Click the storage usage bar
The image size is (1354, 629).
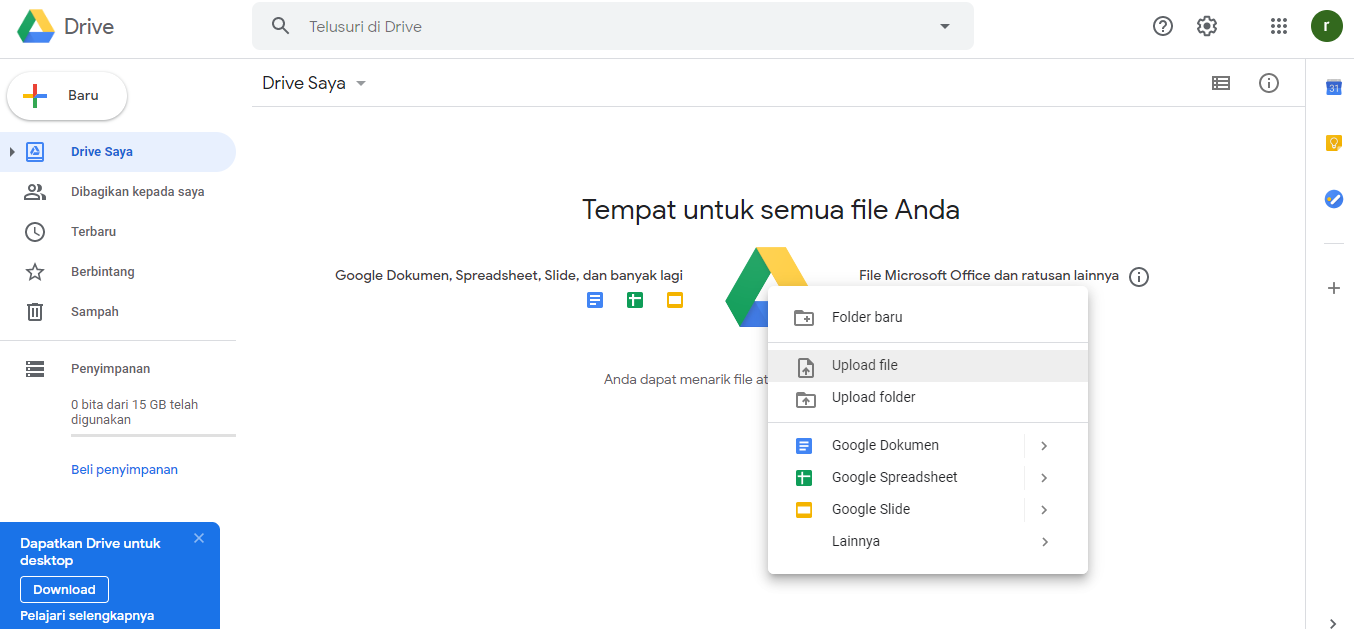[x=153, y=435]
